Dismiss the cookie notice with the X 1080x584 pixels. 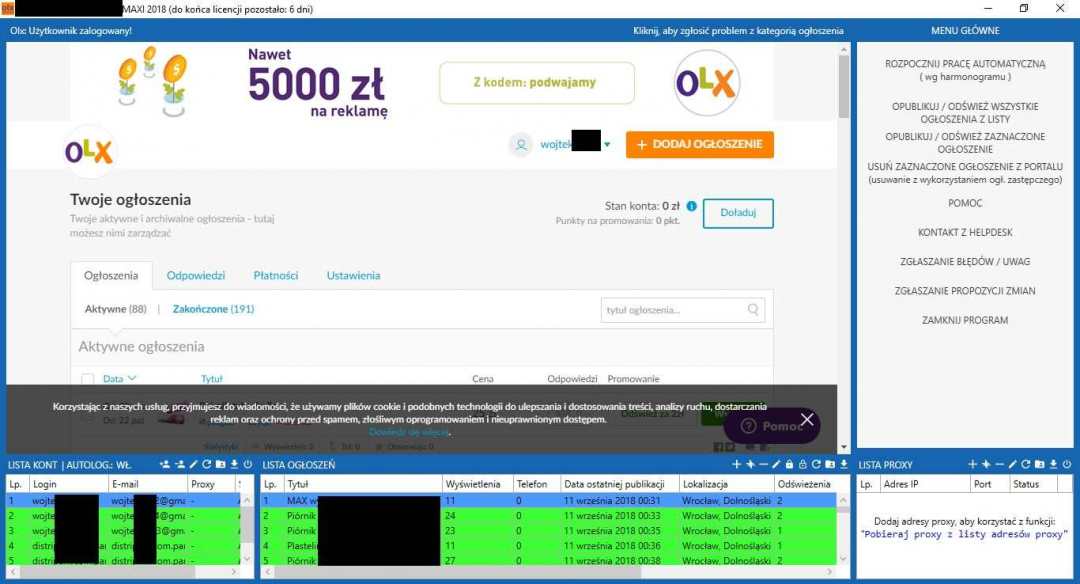807,419
